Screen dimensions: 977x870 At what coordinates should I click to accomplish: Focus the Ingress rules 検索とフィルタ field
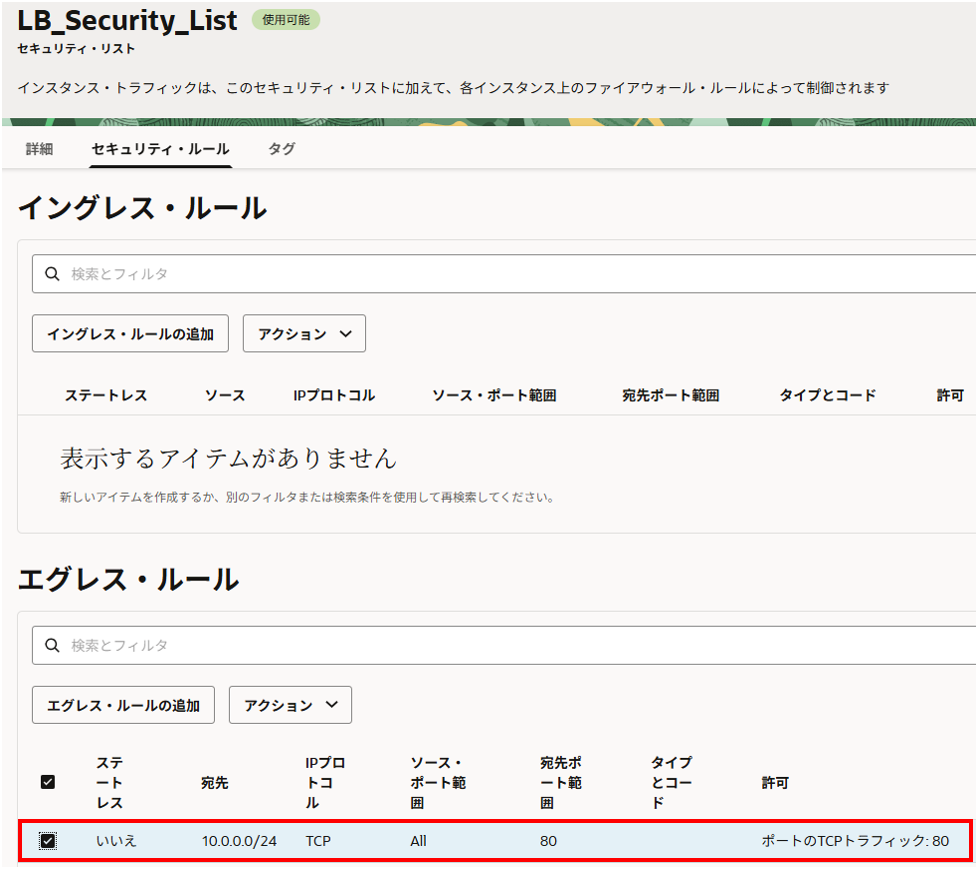click(500, 274)
